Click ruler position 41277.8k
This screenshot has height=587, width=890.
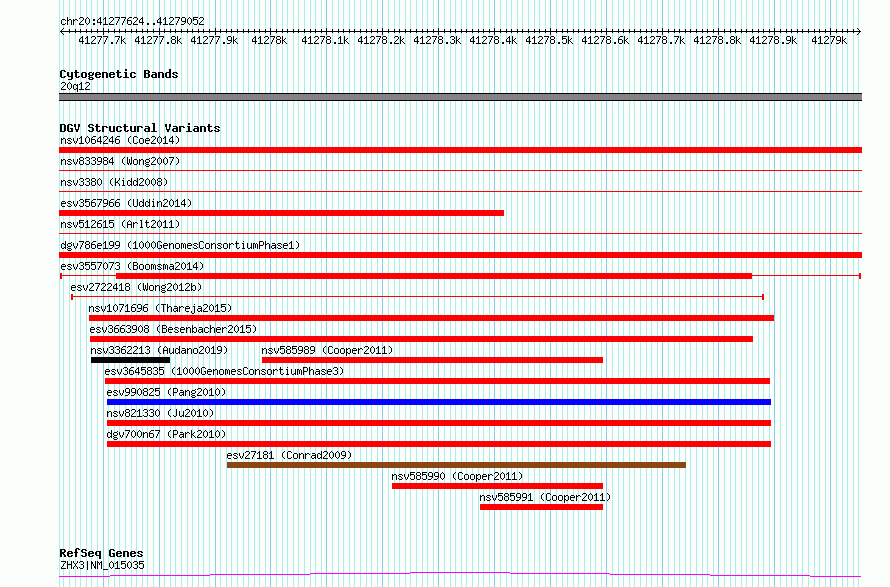(x=158, y=40)
